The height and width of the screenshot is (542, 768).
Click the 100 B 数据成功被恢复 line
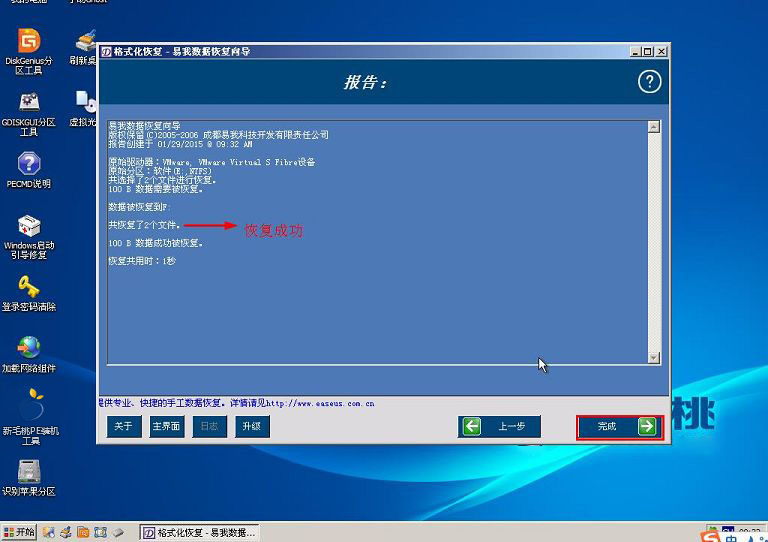155,243
